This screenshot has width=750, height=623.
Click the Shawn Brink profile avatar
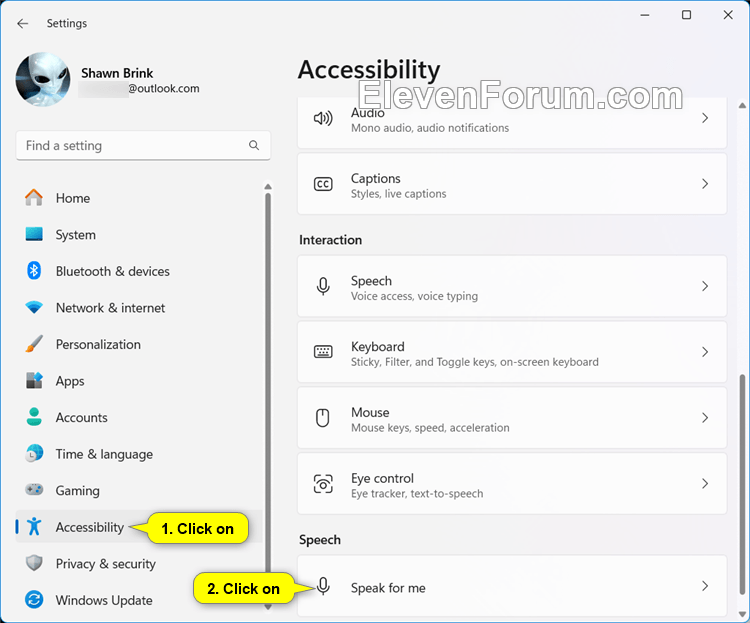point(43,79)
